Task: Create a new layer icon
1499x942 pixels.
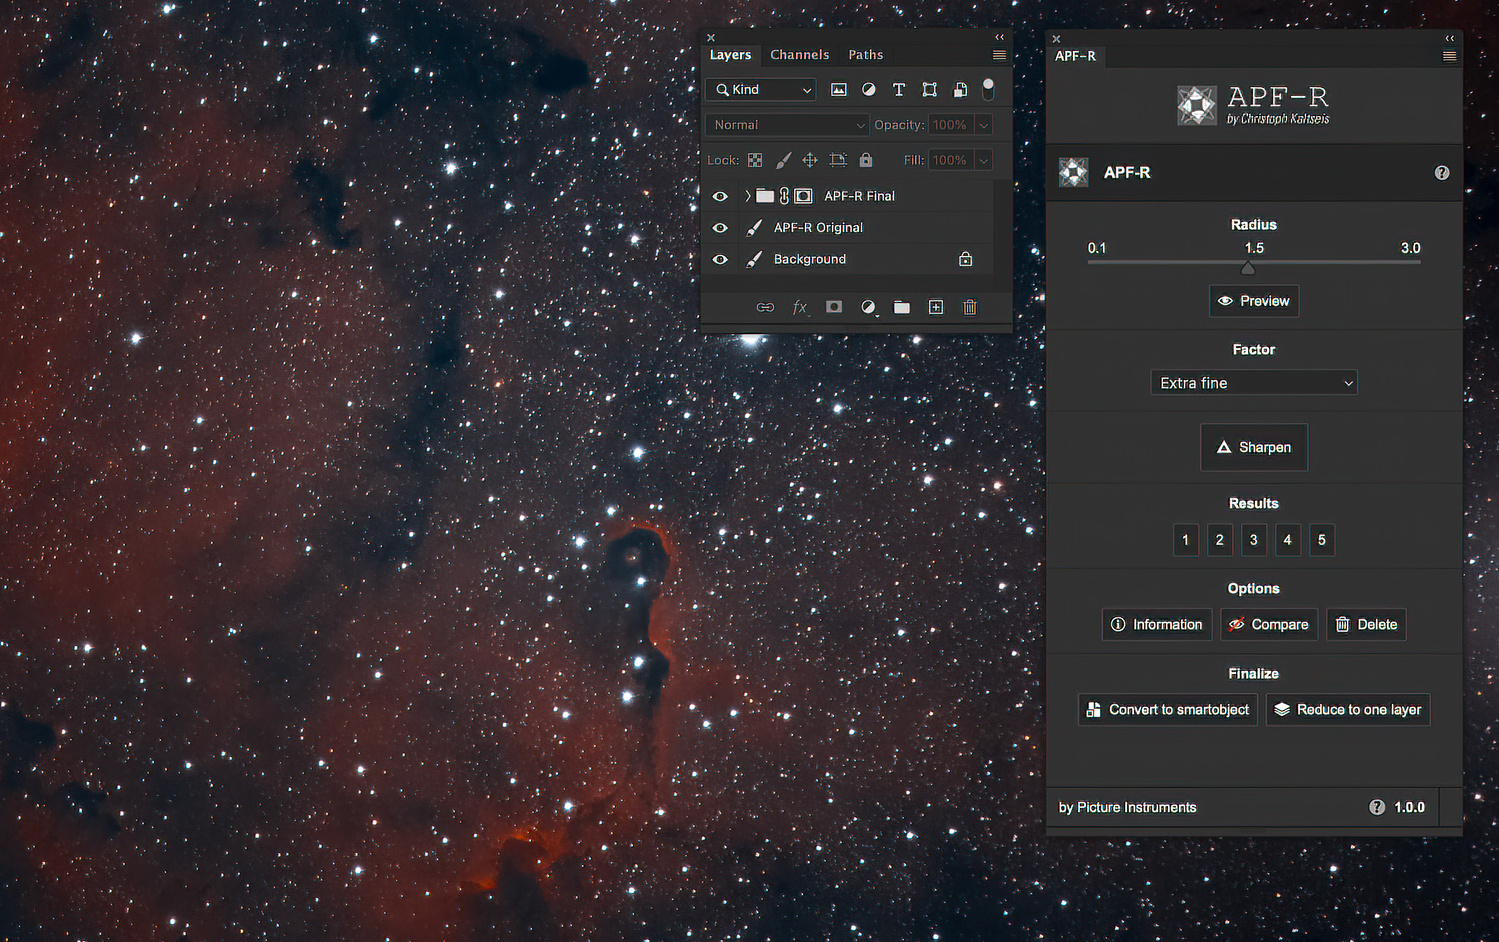Action: tap(936, 307)
